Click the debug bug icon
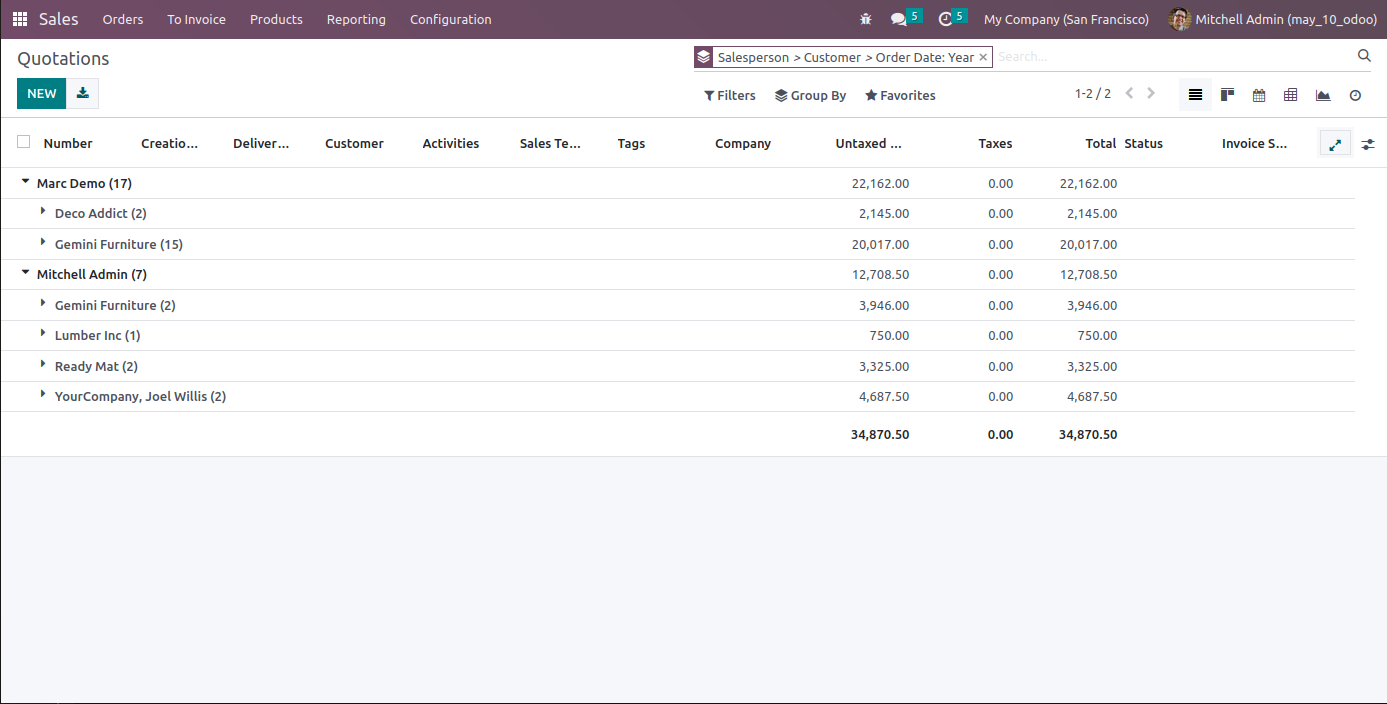This screenshot has width=1387, height=704. [865, 19]
